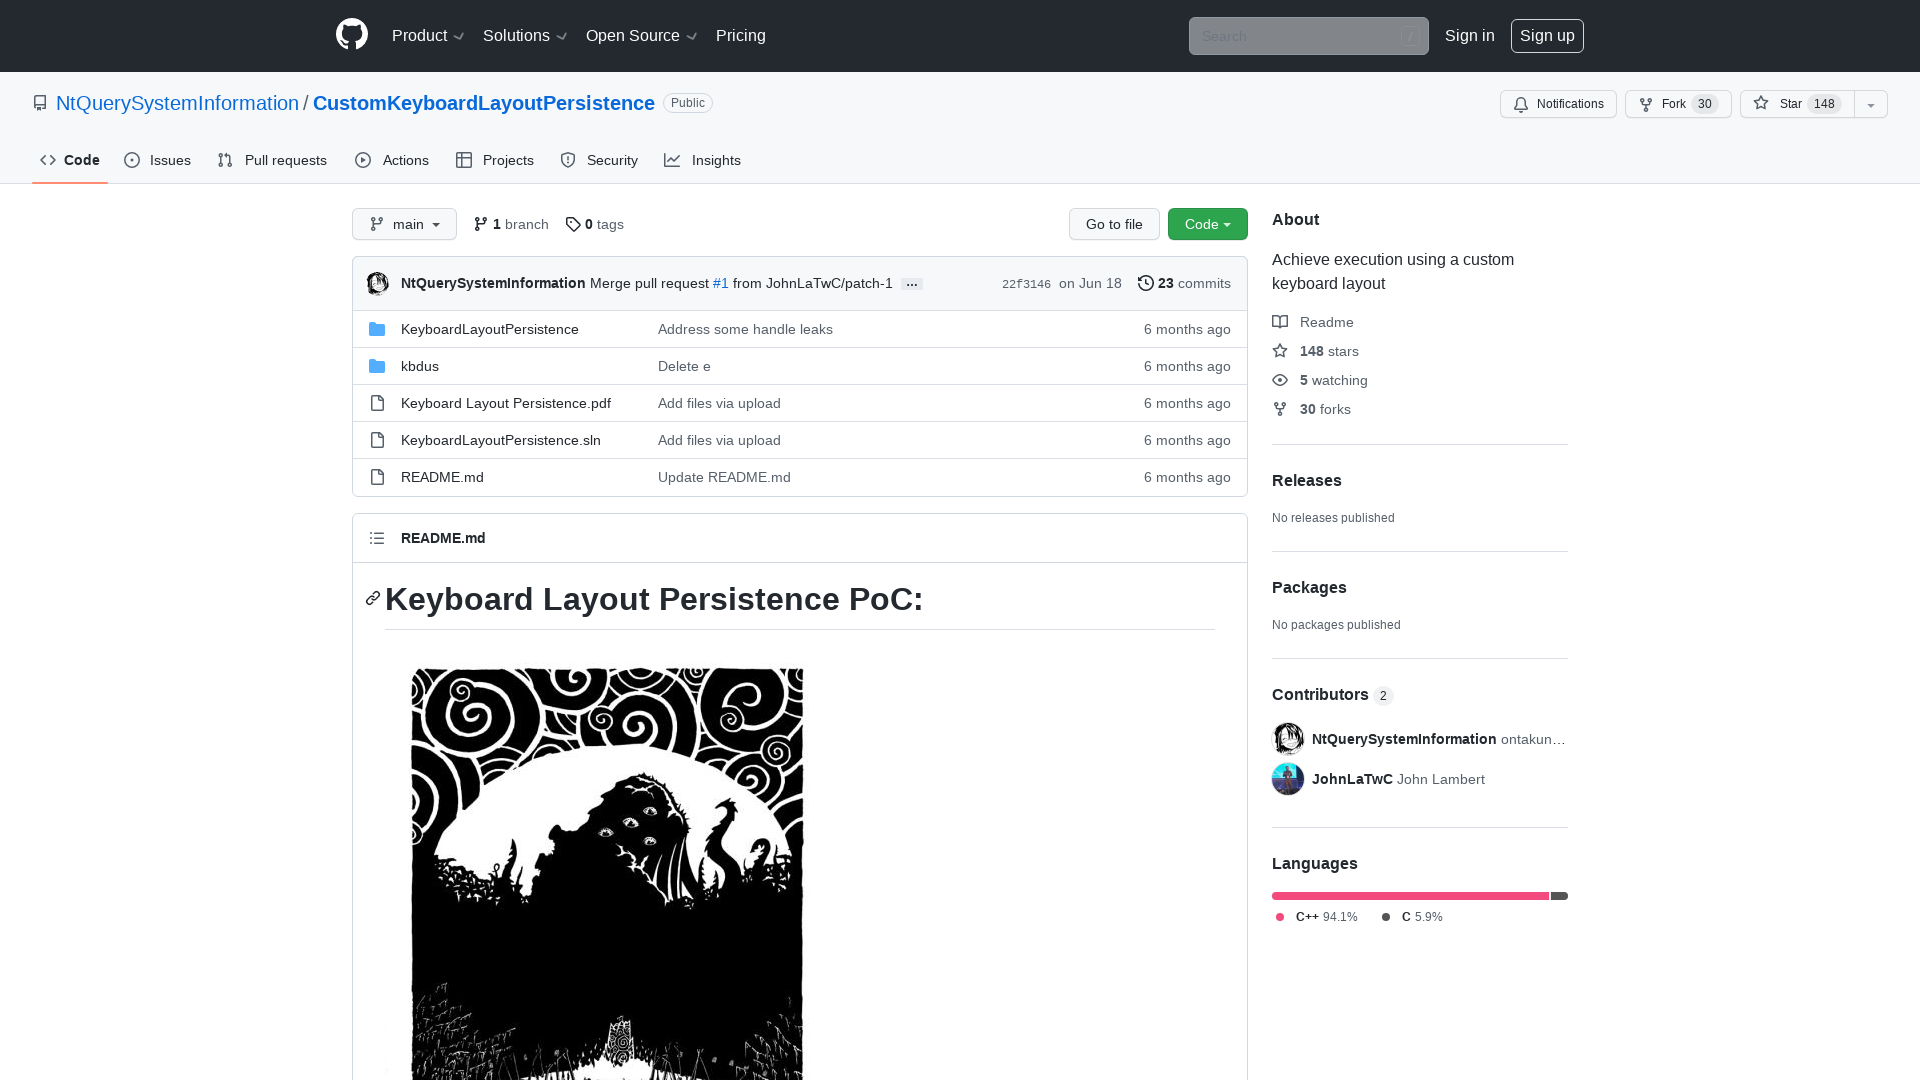Click the commit author avatar
This screenshot has width=1920, height=1080.
pyautogui.click(x=378, y=284)
